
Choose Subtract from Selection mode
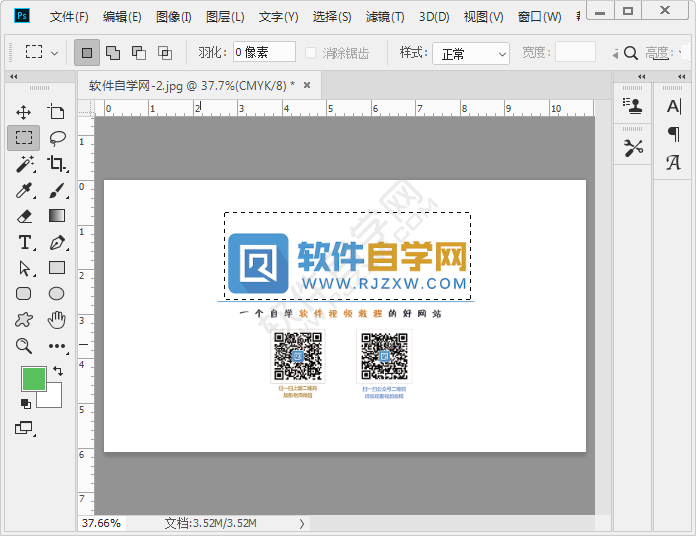pos(138,53)
